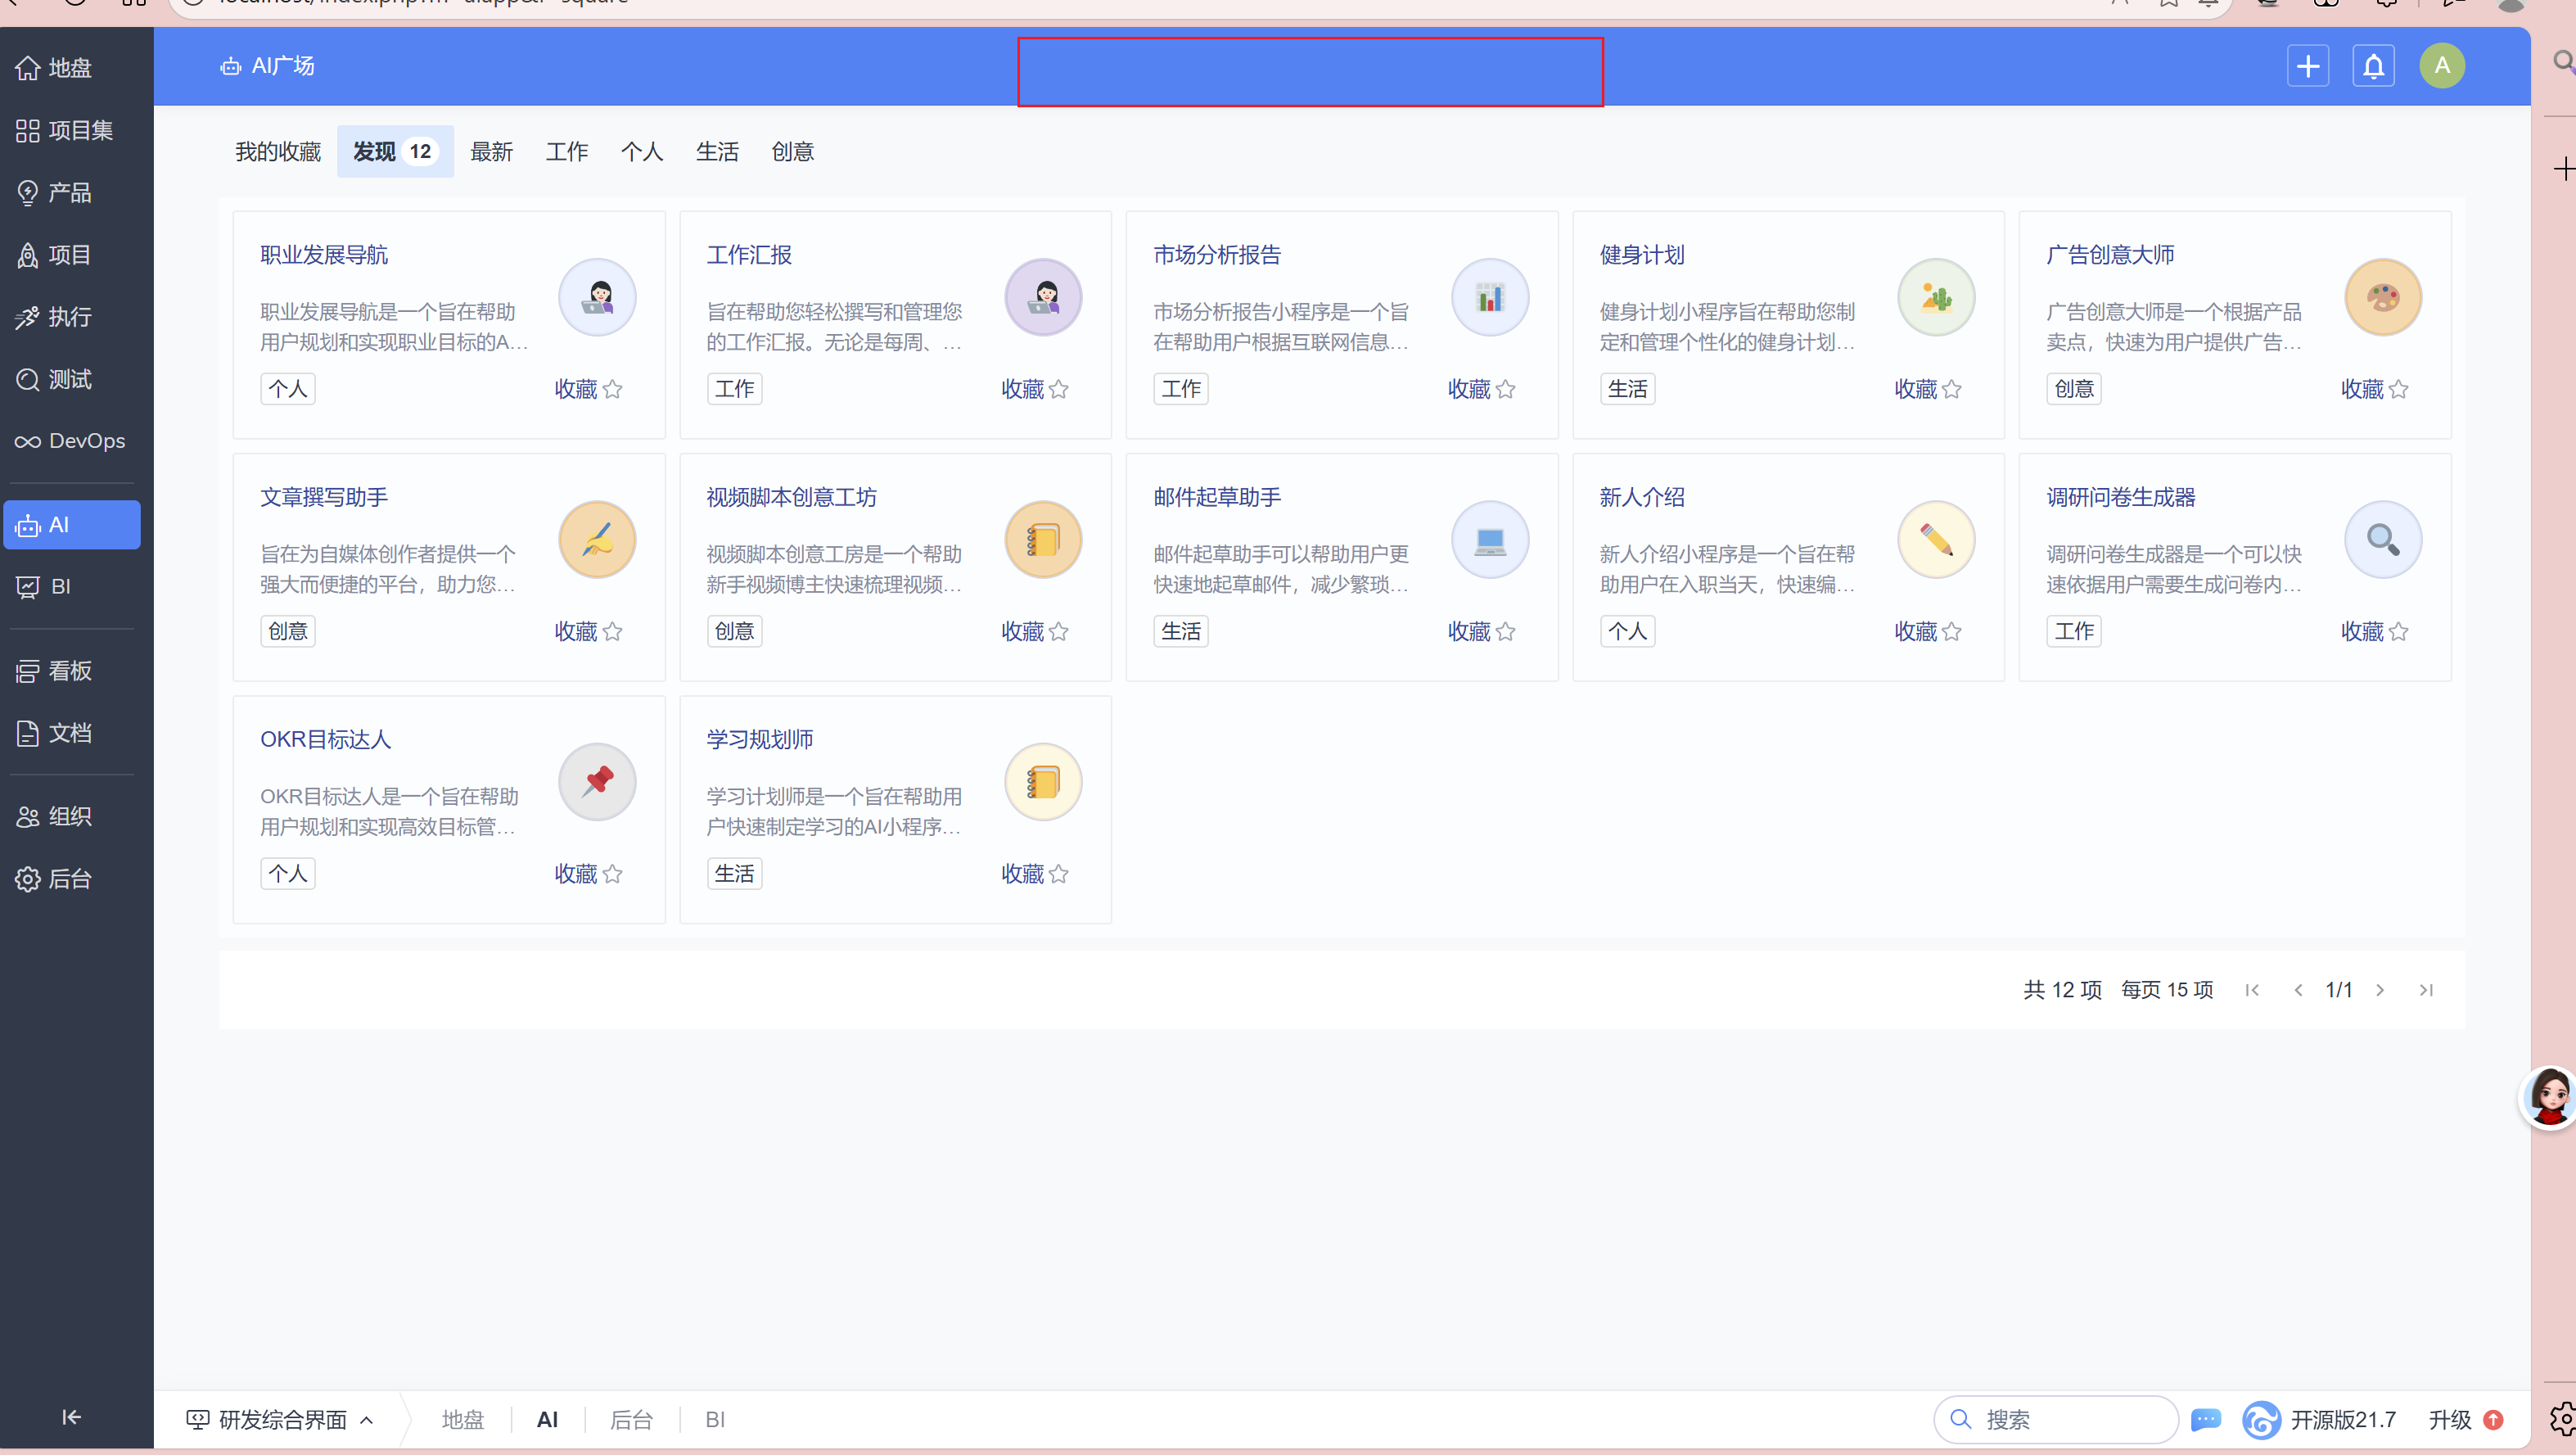Switch to the 我的收藏 tab
The image size is (2576, 1455).
[277, 151]
